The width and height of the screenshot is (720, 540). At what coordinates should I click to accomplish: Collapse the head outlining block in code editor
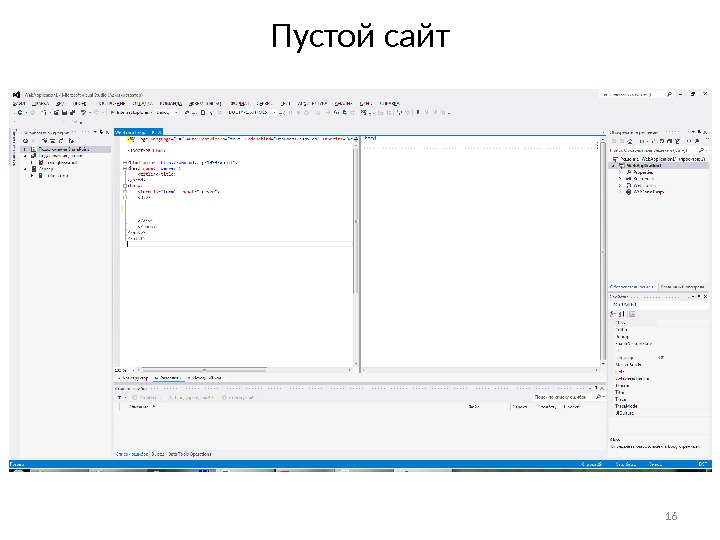[125, 169]
